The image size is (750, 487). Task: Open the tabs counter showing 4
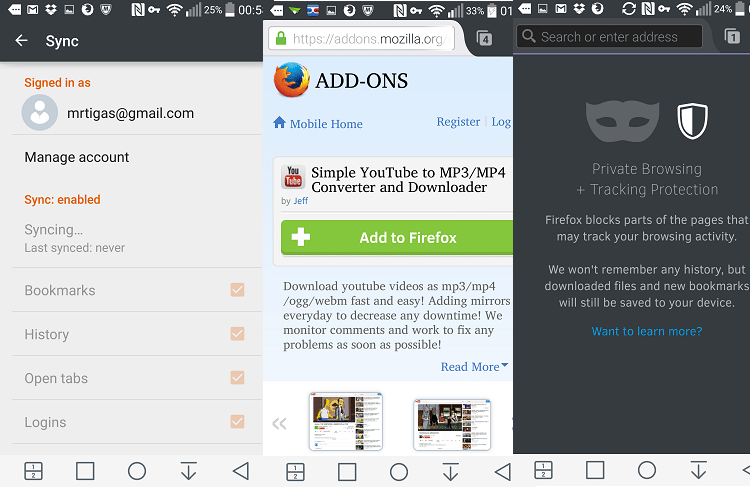(x=485, y=38)
